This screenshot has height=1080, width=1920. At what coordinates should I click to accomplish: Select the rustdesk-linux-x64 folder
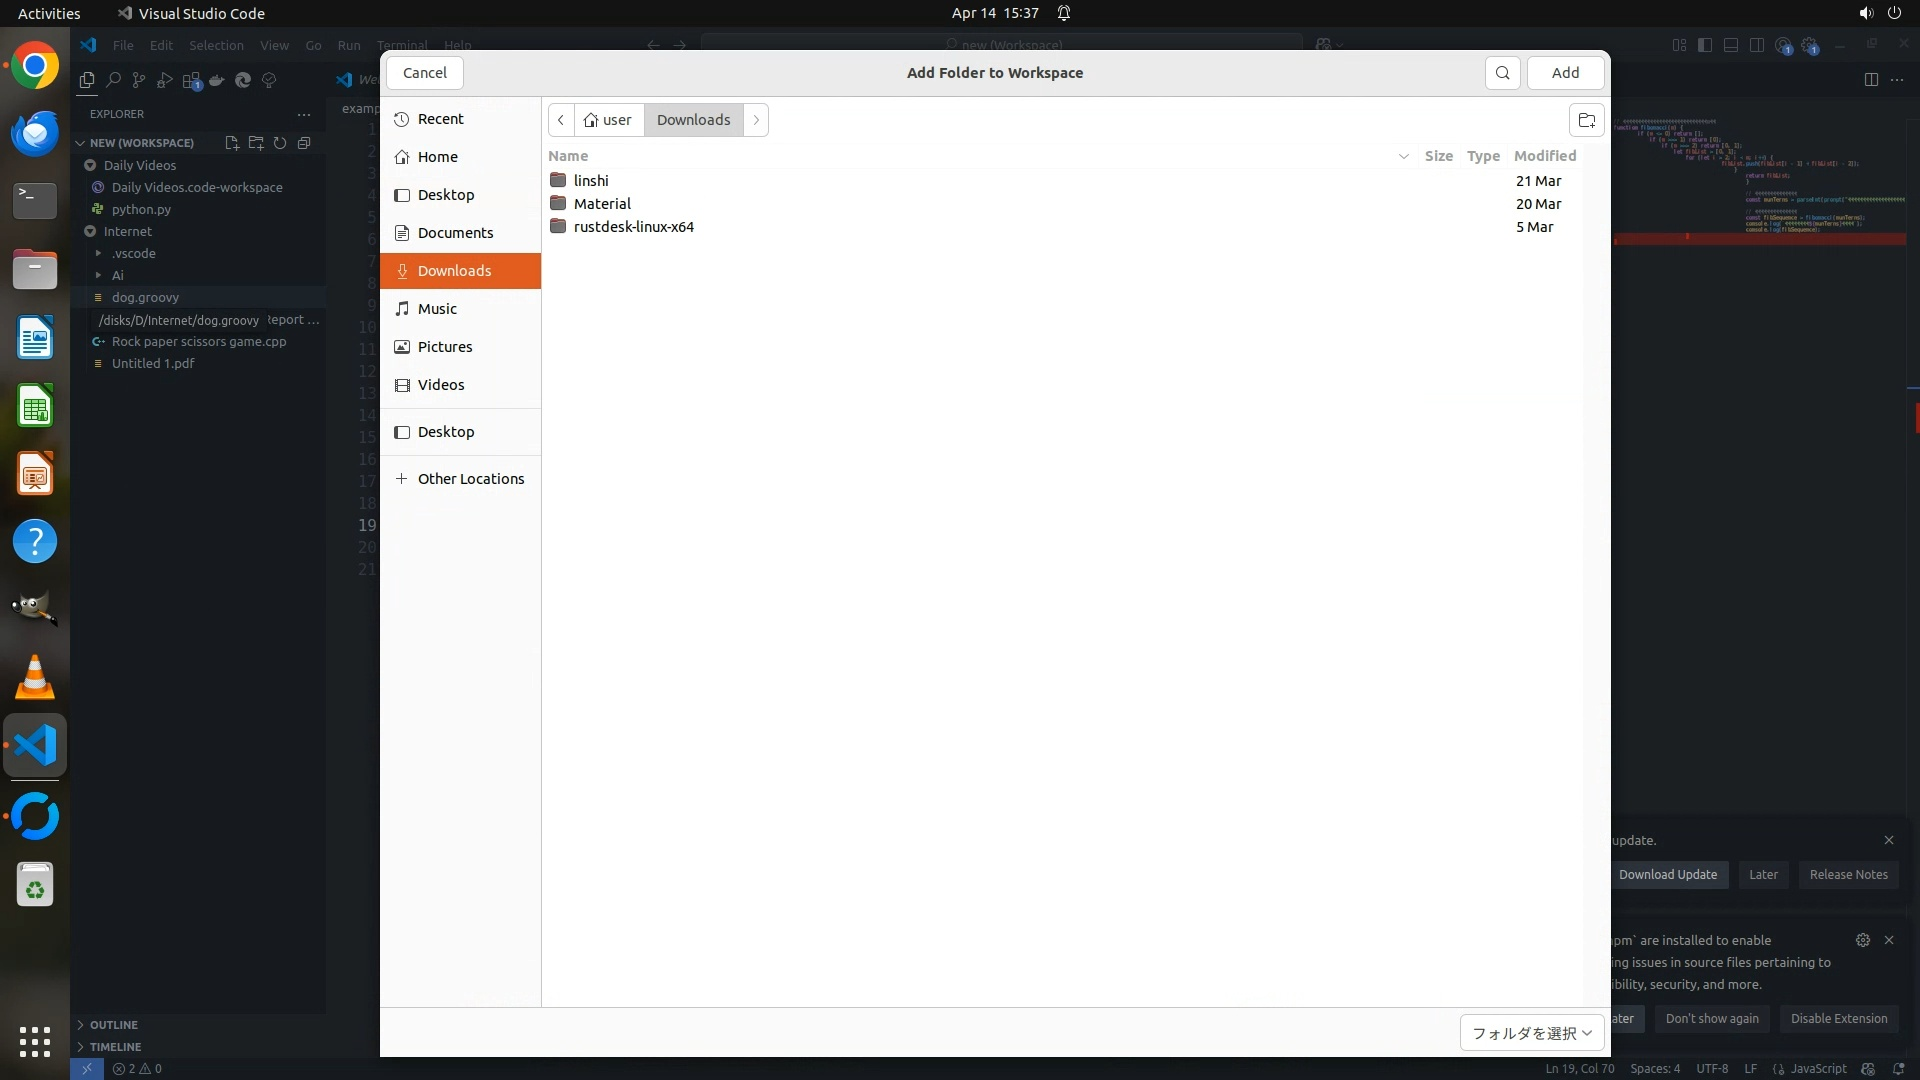633,227
